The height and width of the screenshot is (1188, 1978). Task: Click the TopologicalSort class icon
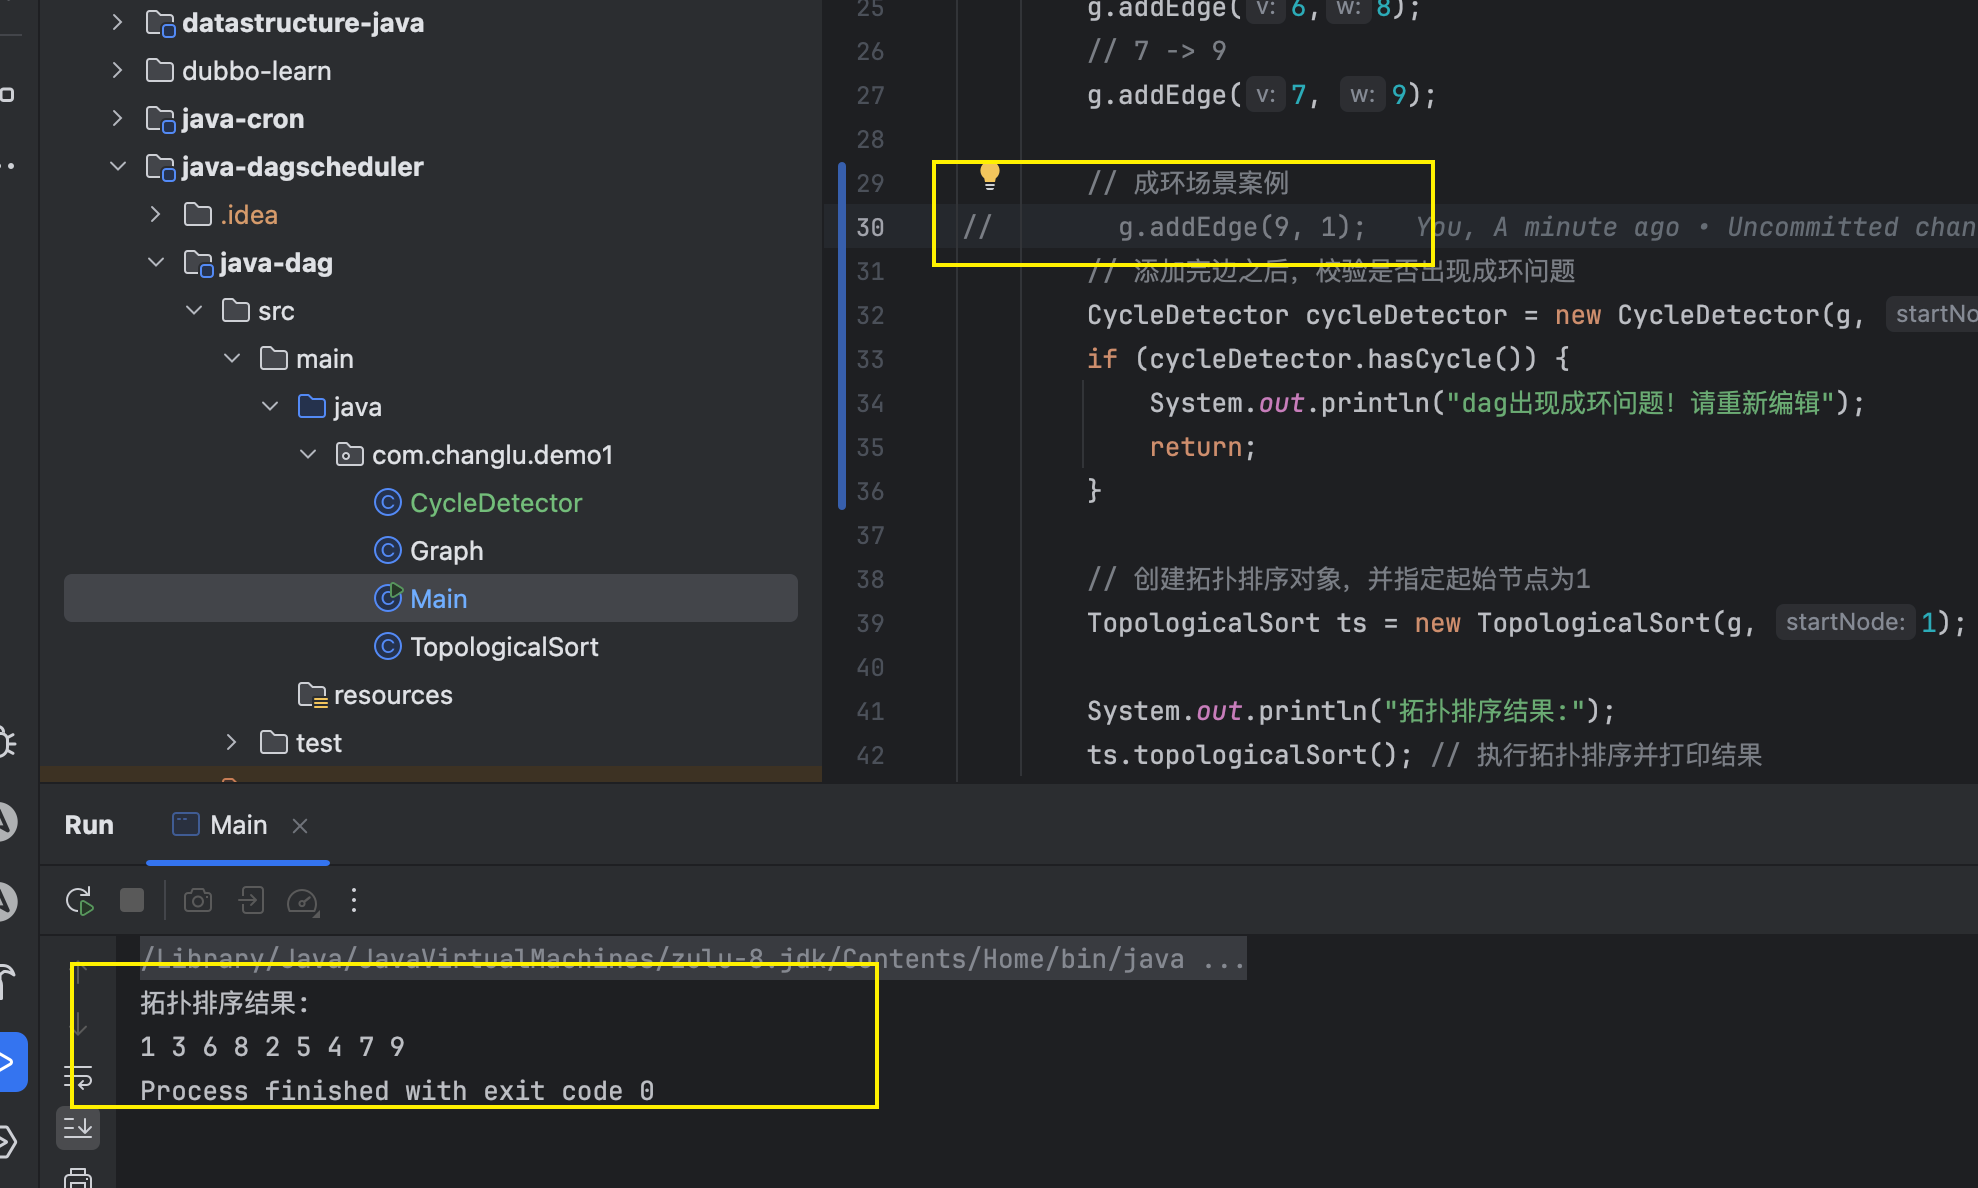click(x=388, y=646)
